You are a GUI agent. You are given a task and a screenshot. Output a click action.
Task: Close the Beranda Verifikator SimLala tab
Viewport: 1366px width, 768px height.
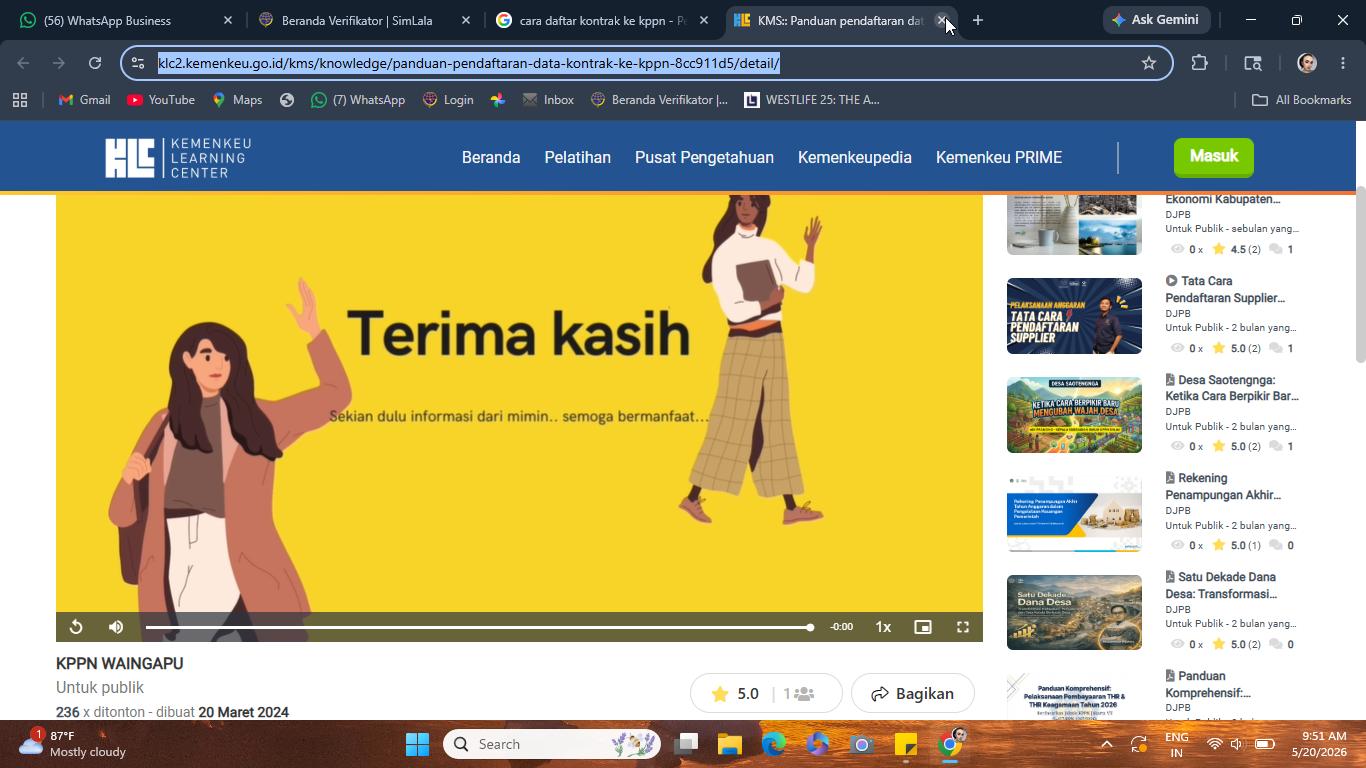click(466, 20)
